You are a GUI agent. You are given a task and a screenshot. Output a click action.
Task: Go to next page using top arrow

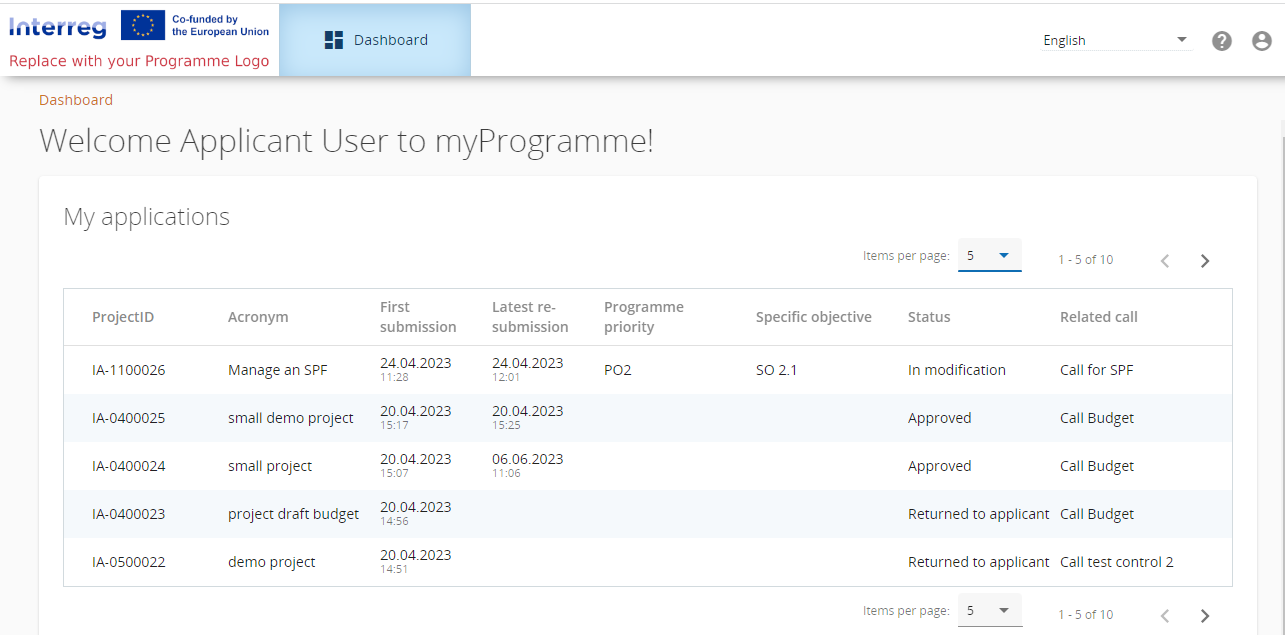pyautogui.click(x=1205, y=261)
